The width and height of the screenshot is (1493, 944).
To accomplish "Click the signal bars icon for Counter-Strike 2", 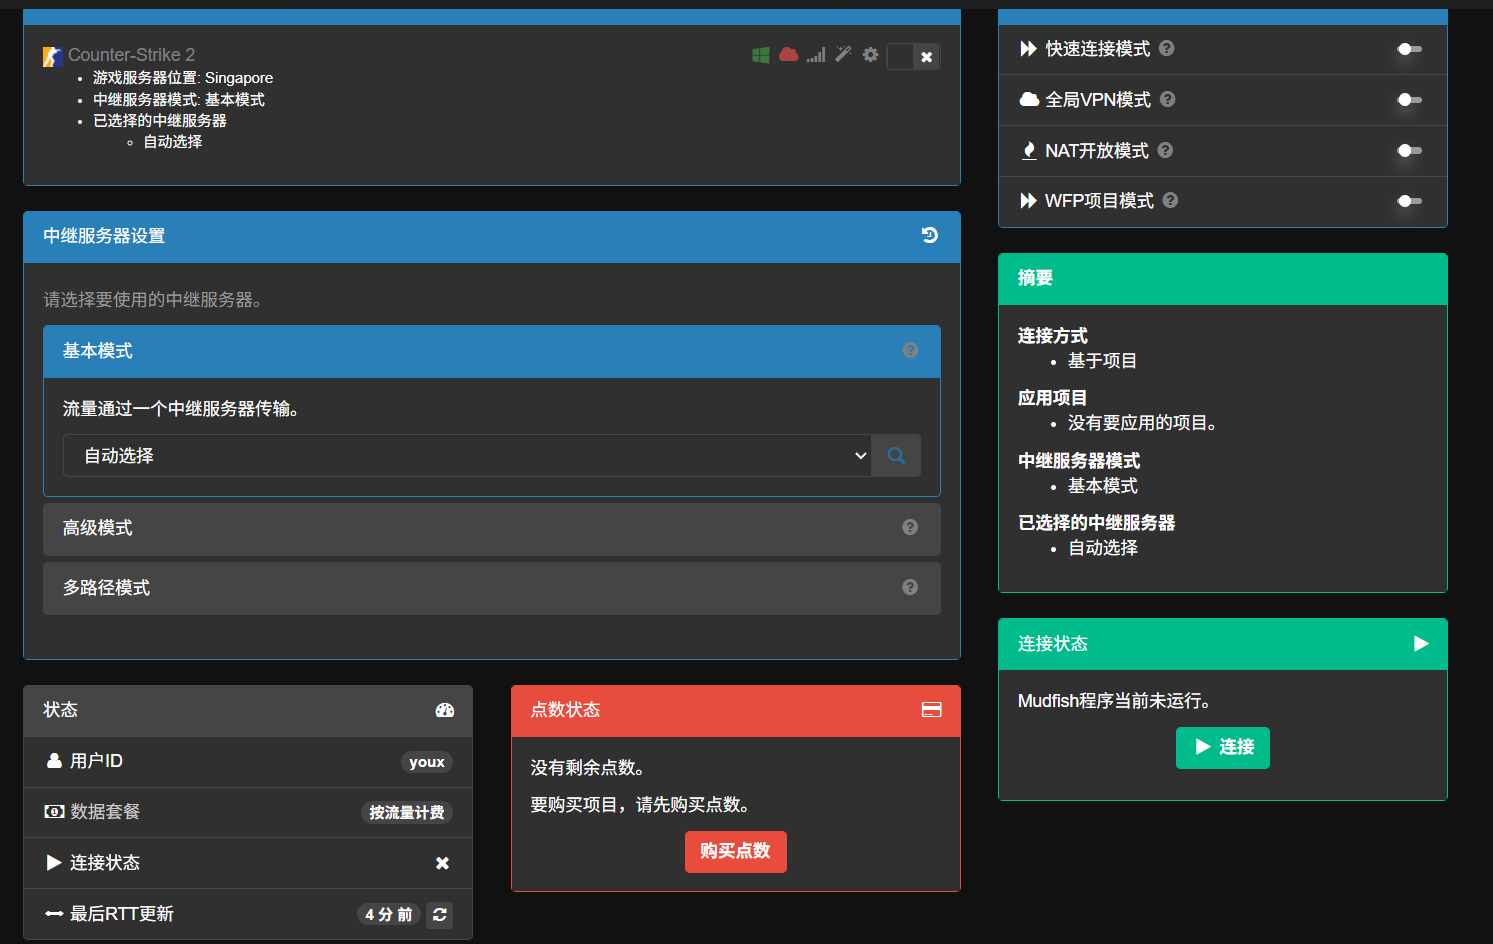I will 816,55.
